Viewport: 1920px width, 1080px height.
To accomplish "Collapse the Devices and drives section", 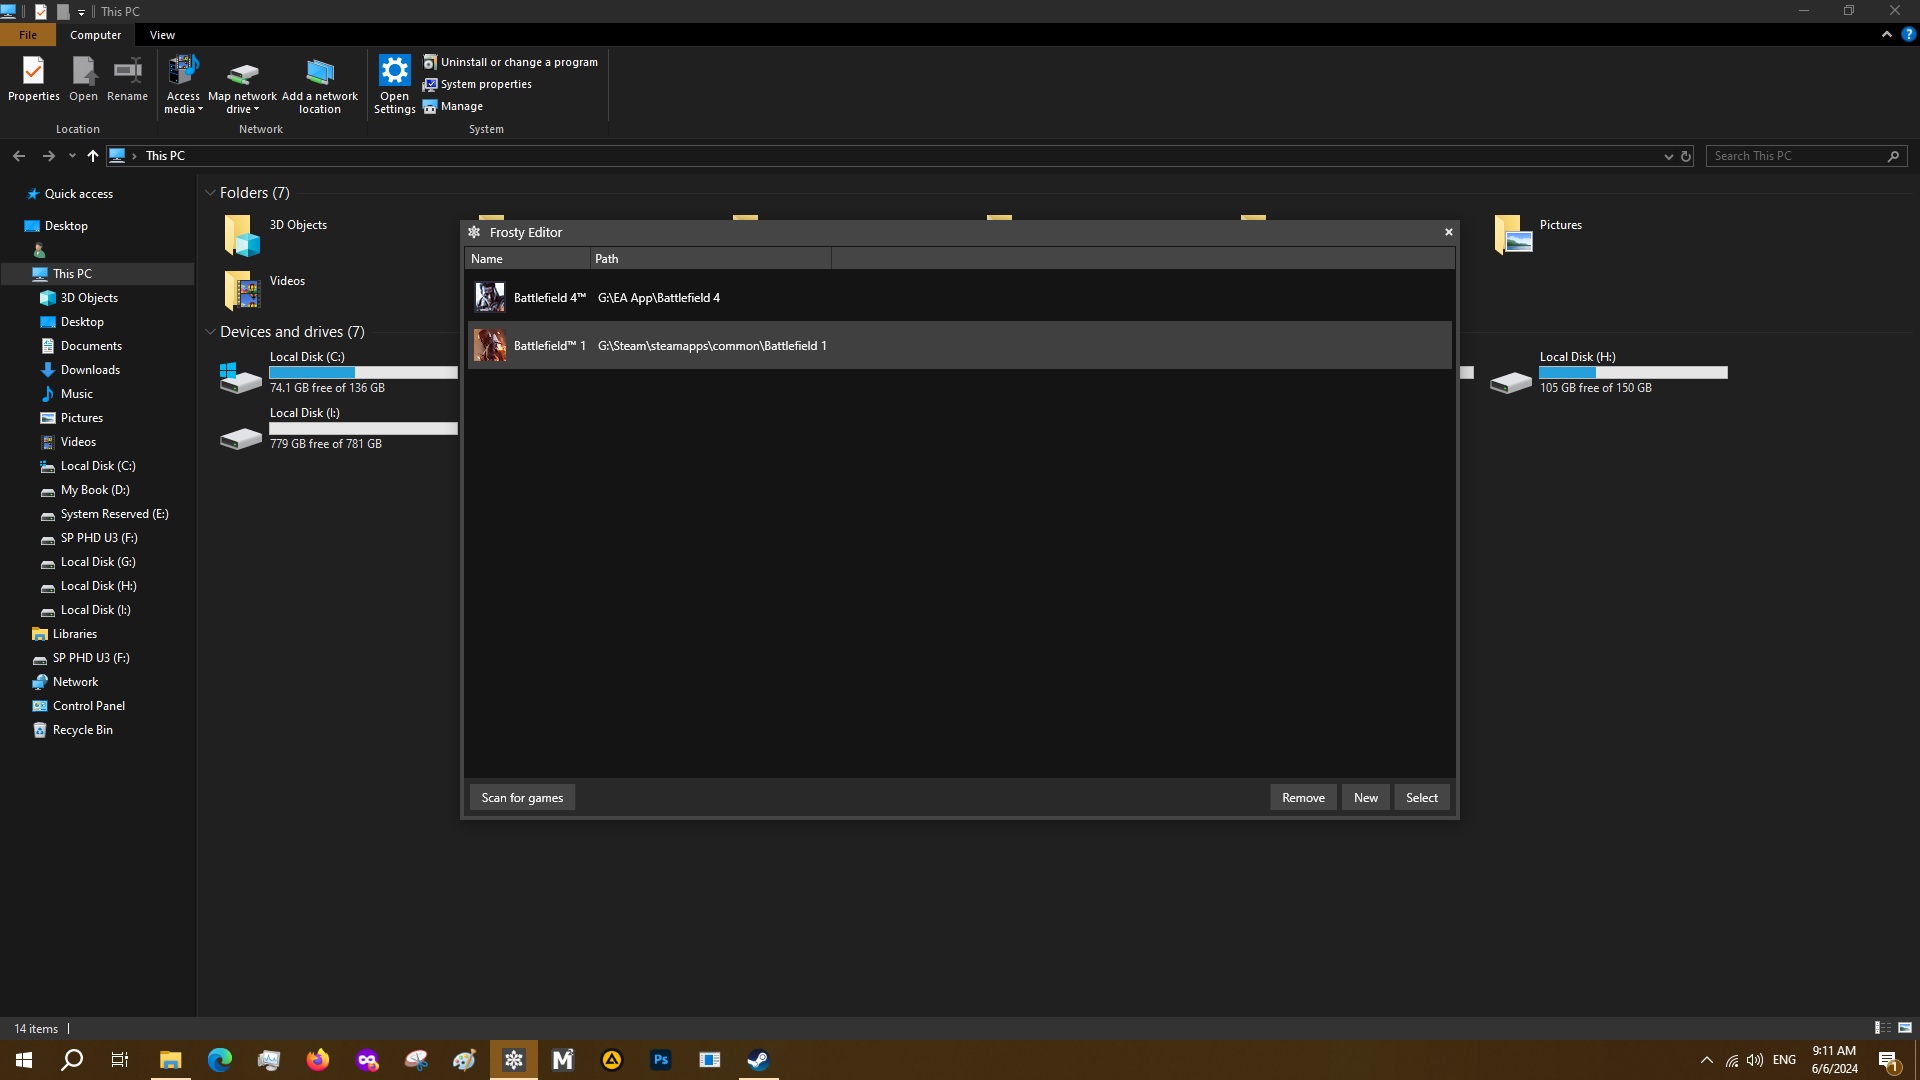I will pyautogui.click(x=210, y=332).
